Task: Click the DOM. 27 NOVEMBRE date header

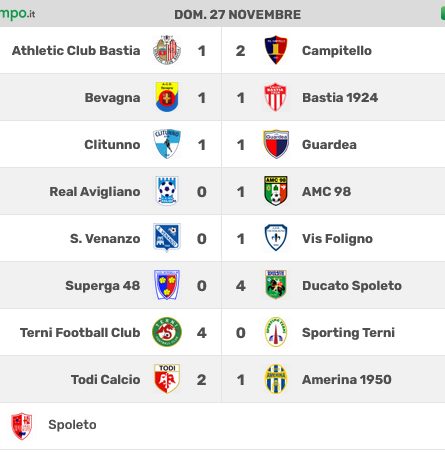Action: [x=238, y=15]
